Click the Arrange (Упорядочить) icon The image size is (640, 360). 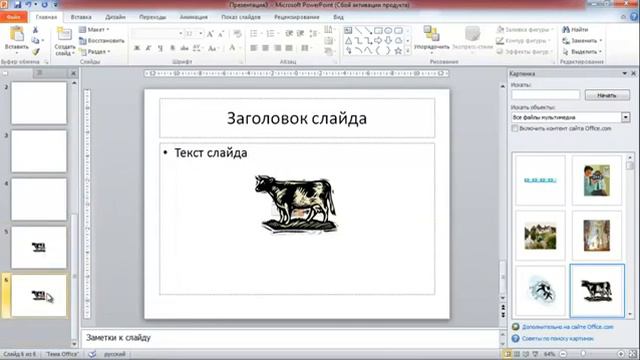pos(431,33)
